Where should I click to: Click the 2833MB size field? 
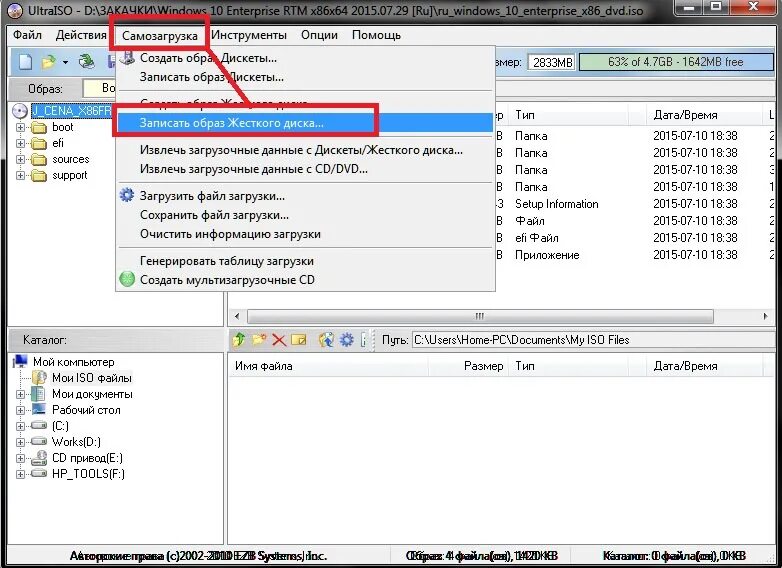552,62
